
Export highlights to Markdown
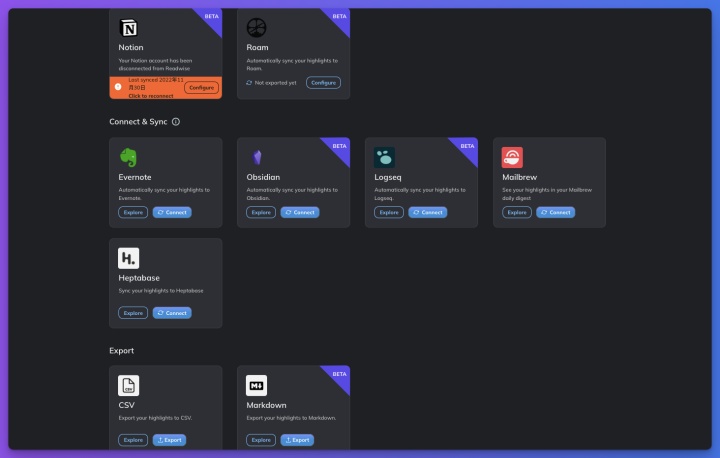tap(297, 440)
